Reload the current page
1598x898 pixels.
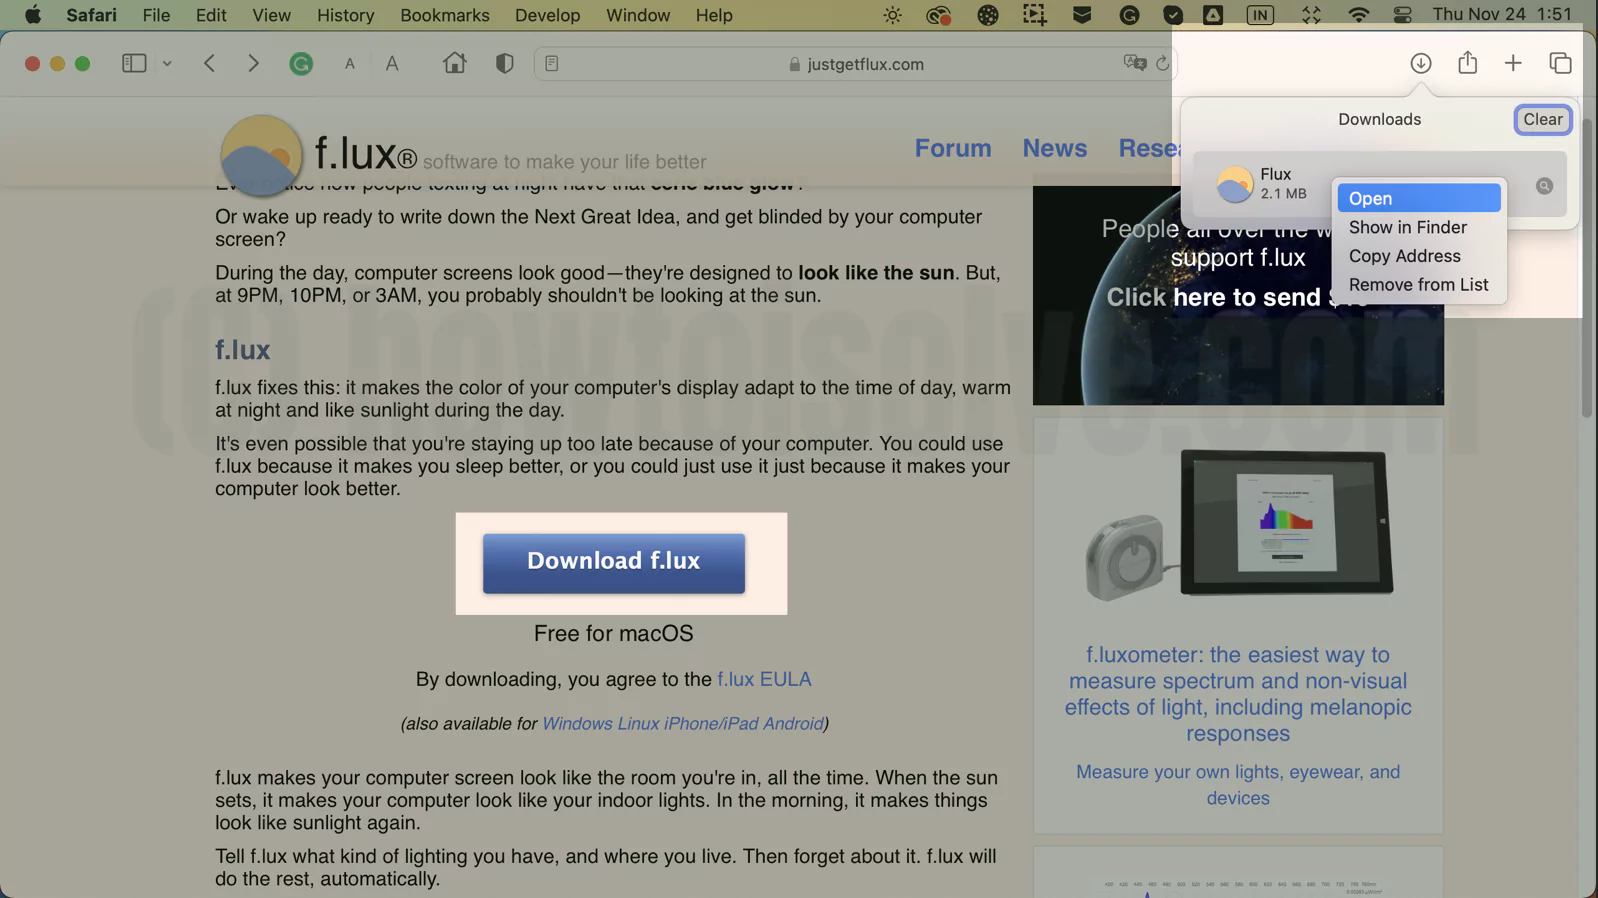pos(1162,63)
